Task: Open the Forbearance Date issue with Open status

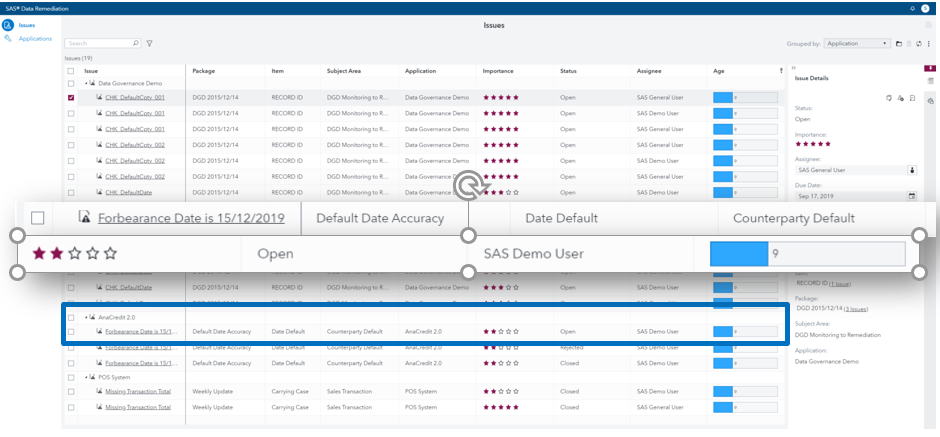Action: coord(141,331)
